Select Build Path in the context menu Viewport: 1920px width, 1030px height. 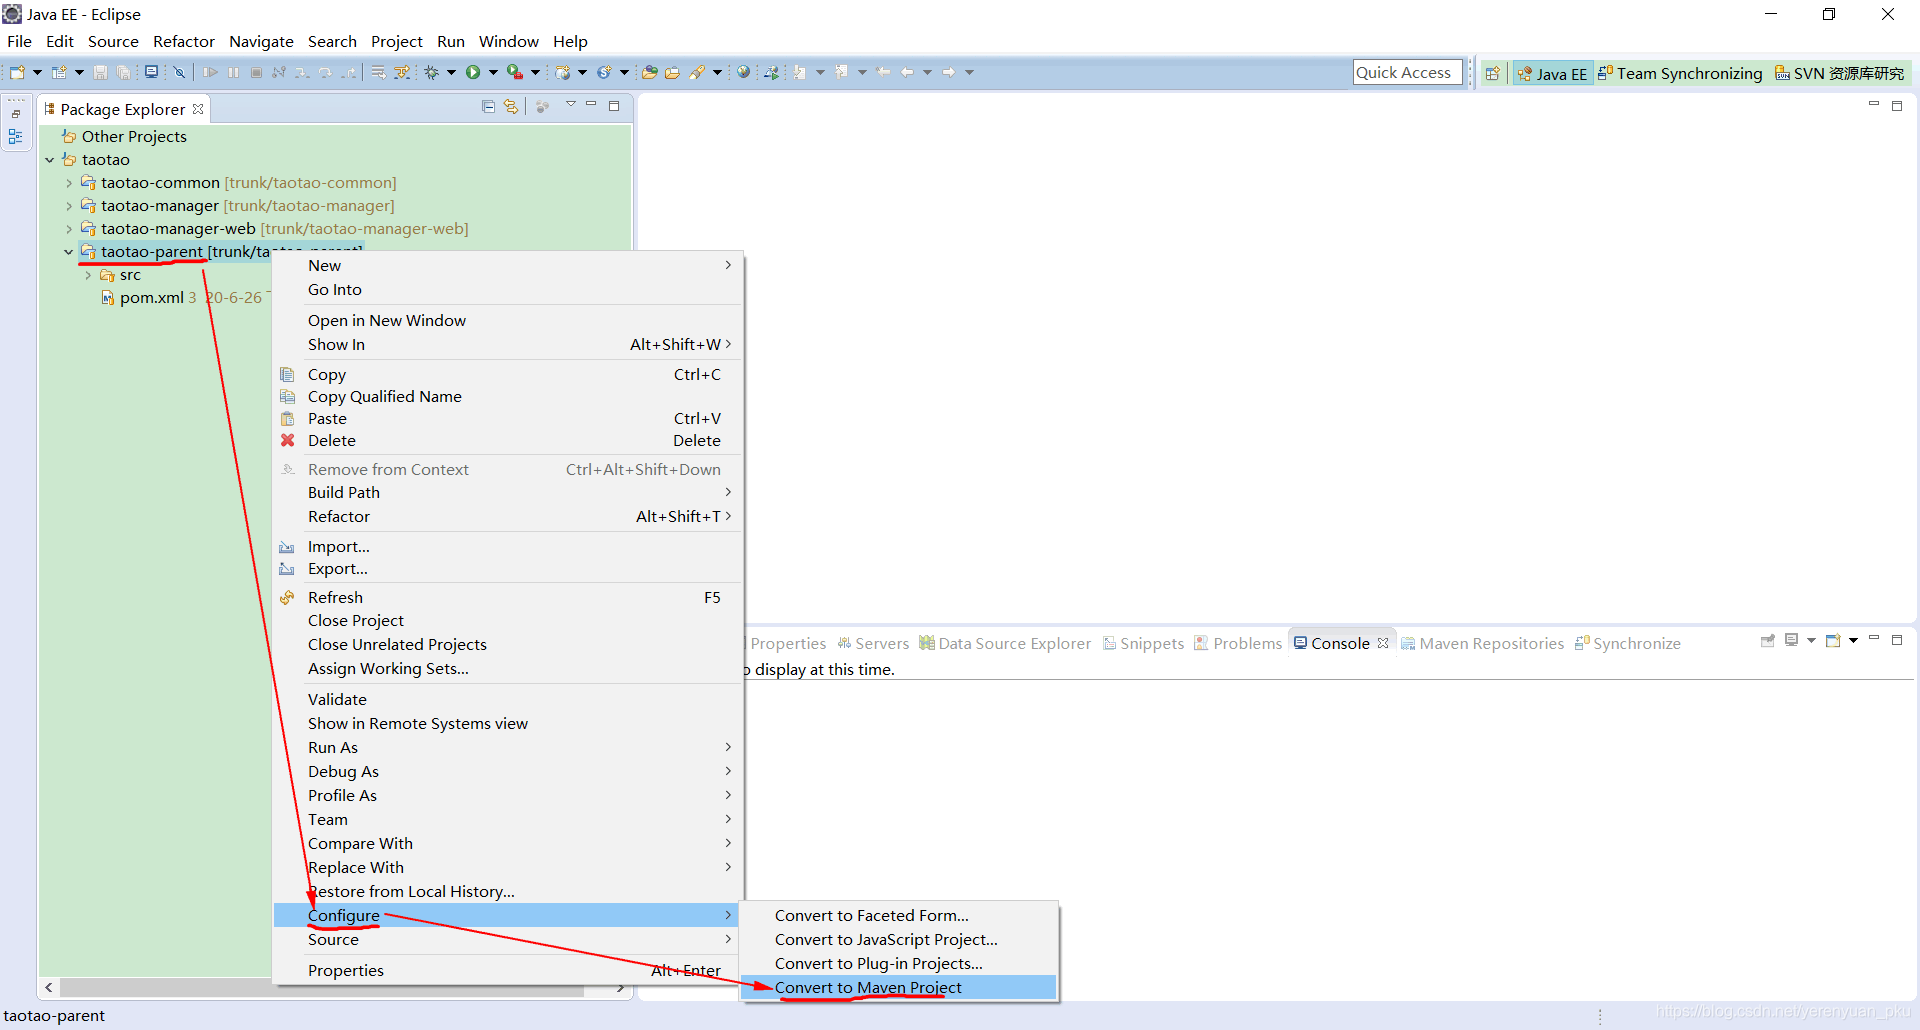click(507, 492)
